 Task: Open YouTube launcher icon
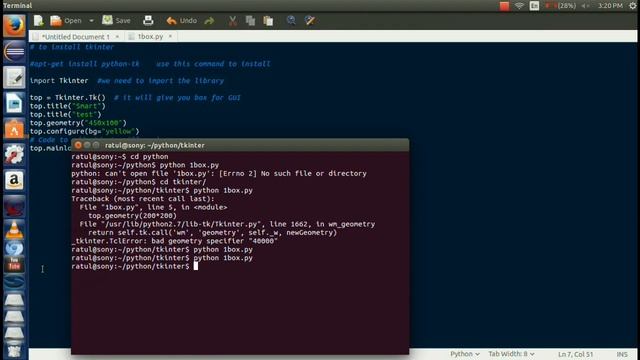click(14, 264)
